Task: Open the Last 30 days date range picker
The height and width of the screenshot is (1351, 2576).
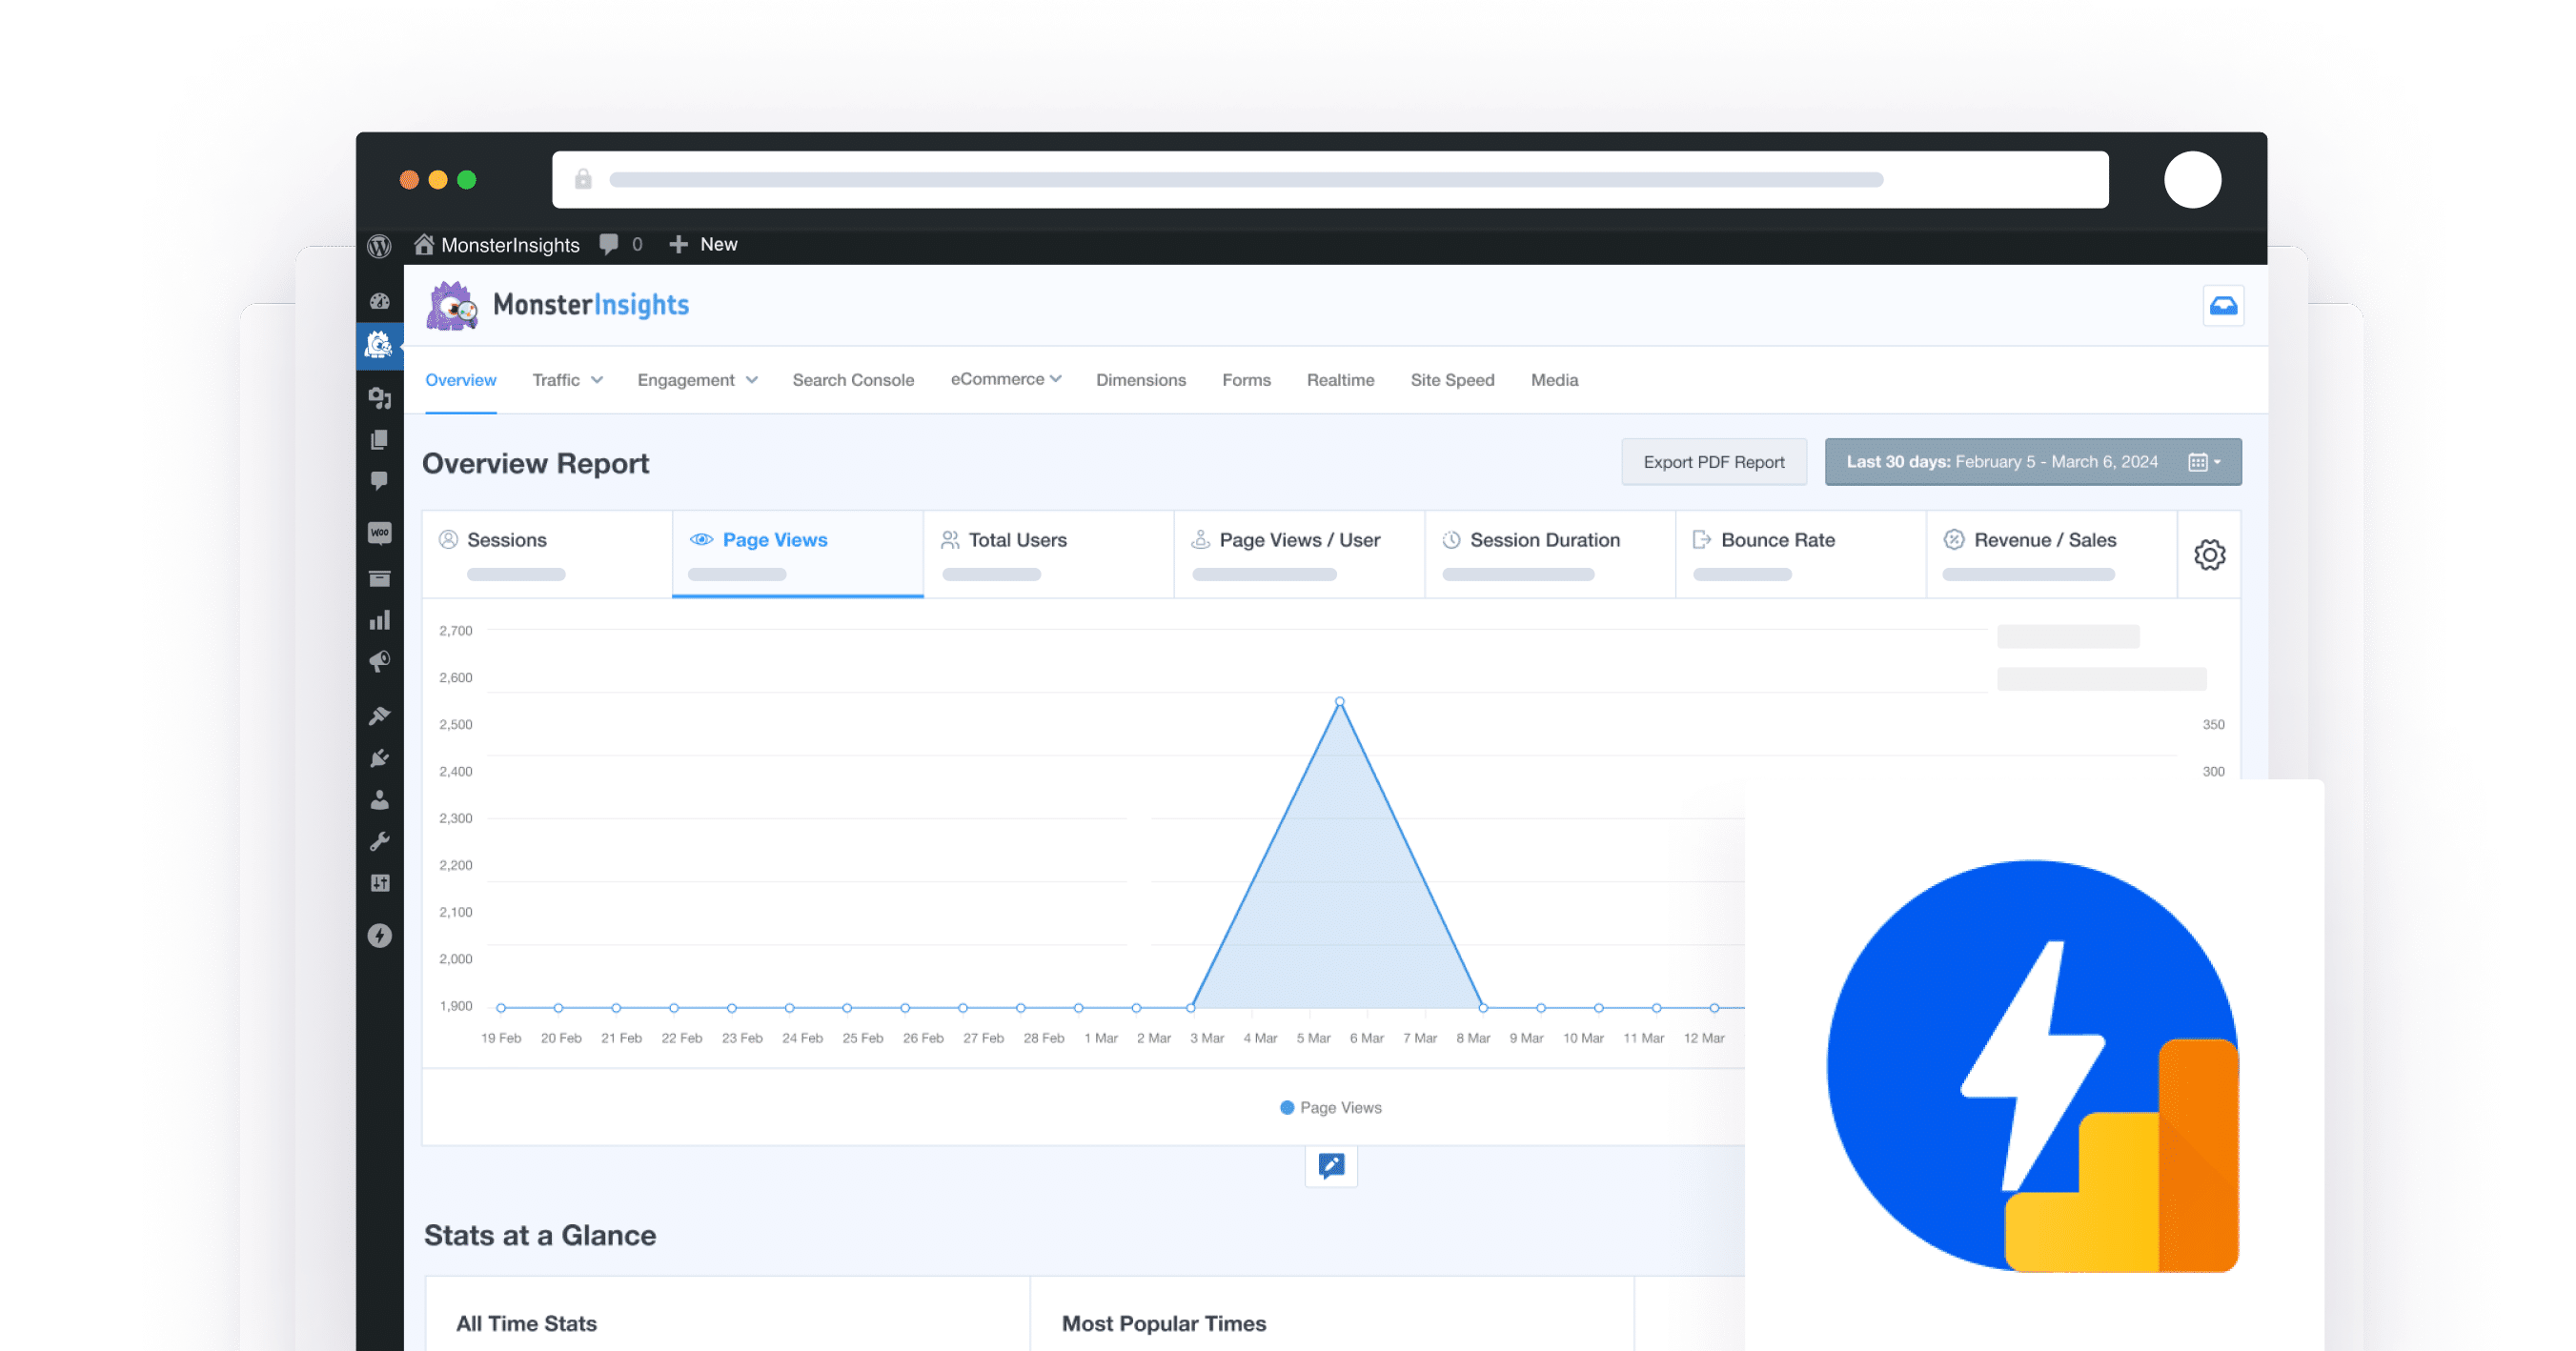Action: (2032, 462)
